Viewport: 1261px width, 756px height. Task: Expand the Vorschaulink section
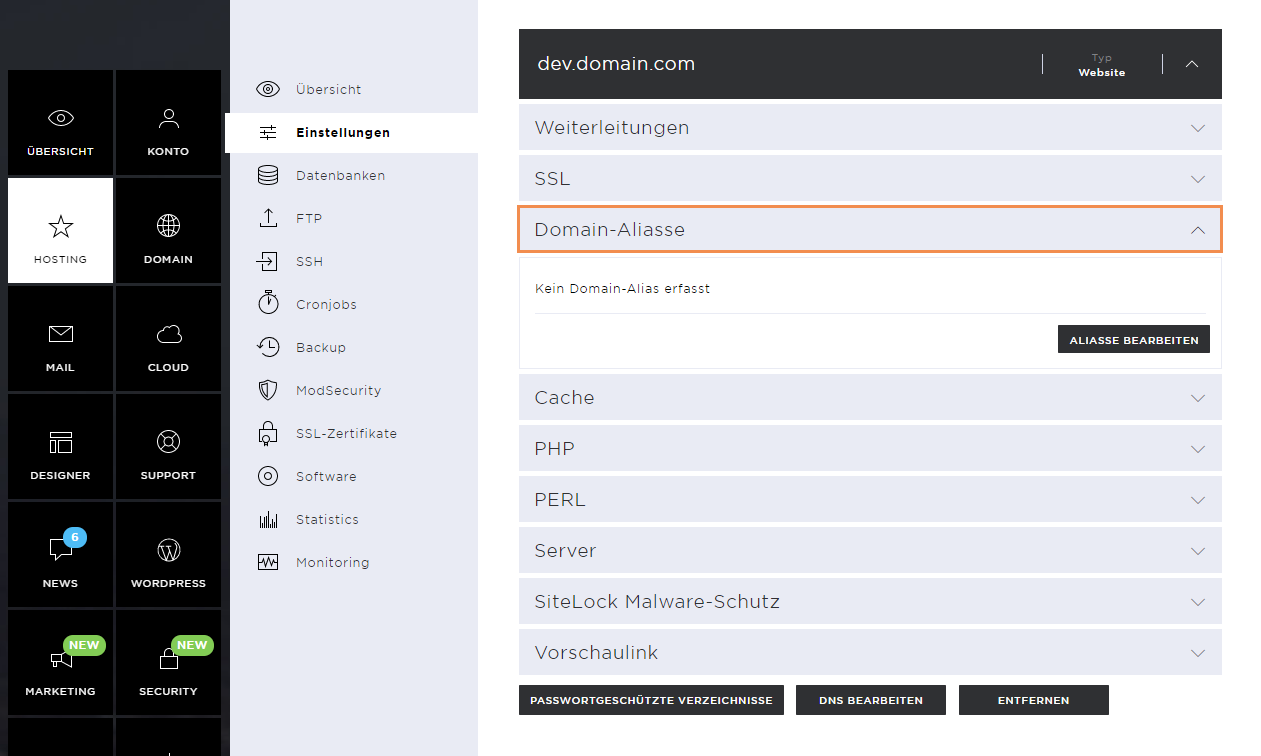(x=870, y=652)
